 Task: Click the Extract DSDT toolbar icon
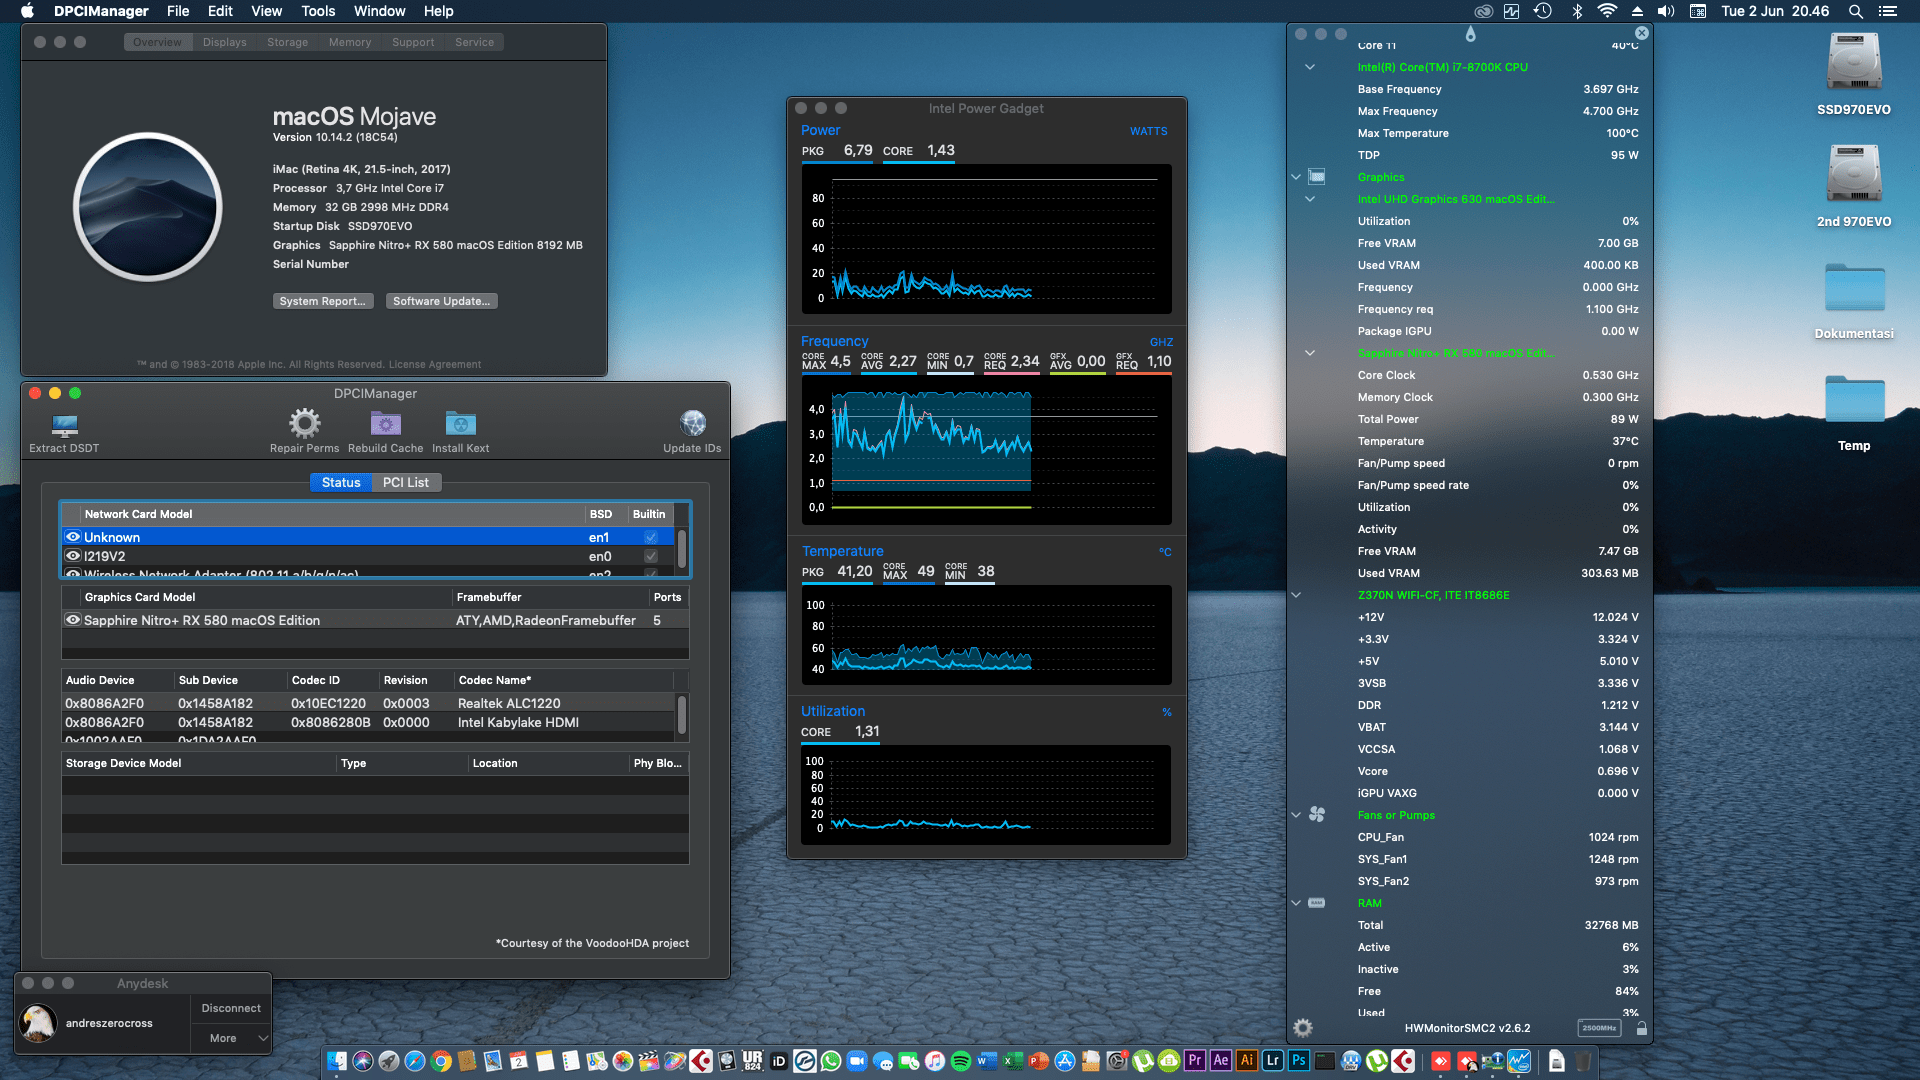click(x=65, y=425)
